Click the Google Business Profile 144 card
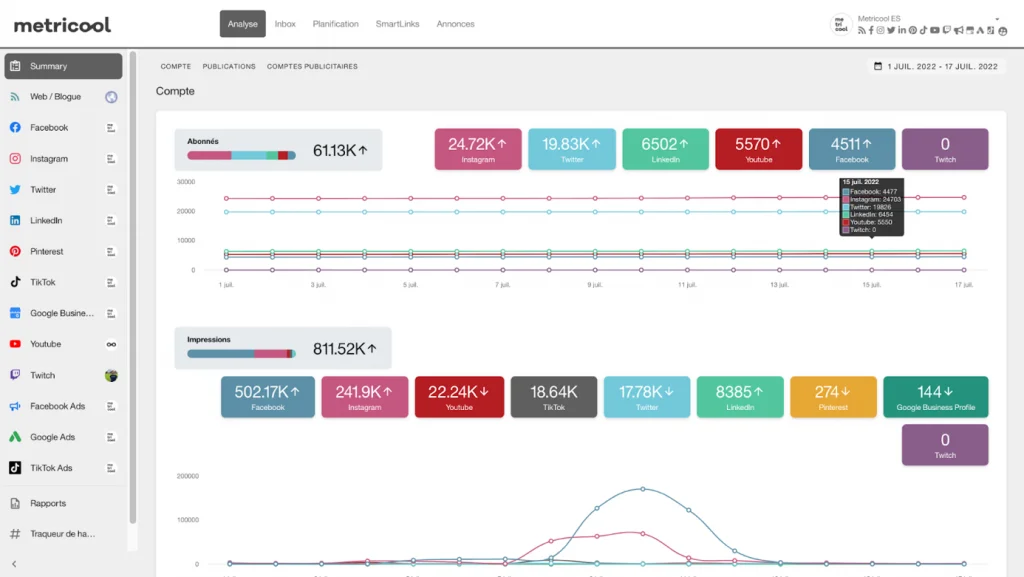The image size is (1024, 577). 936,397
